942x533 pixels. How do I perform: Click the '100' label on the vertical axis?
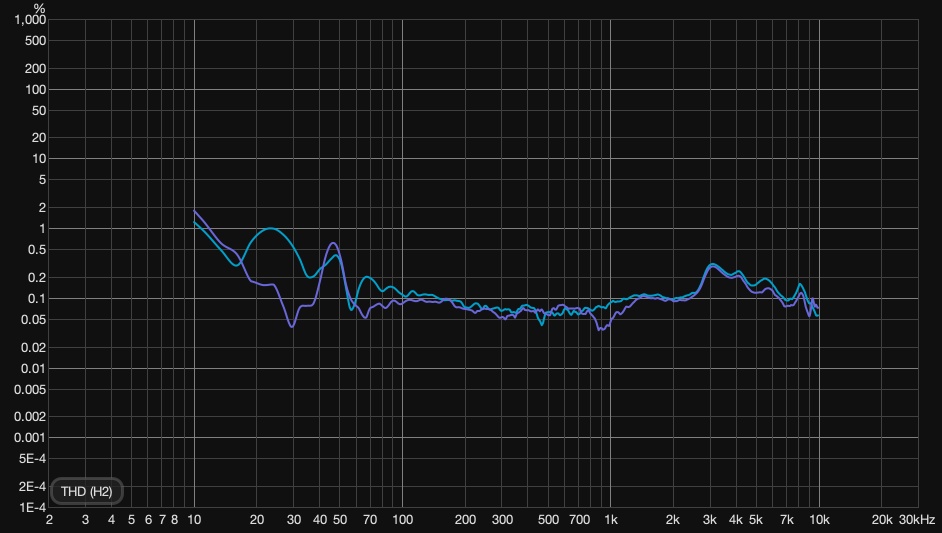click(35, 90)
